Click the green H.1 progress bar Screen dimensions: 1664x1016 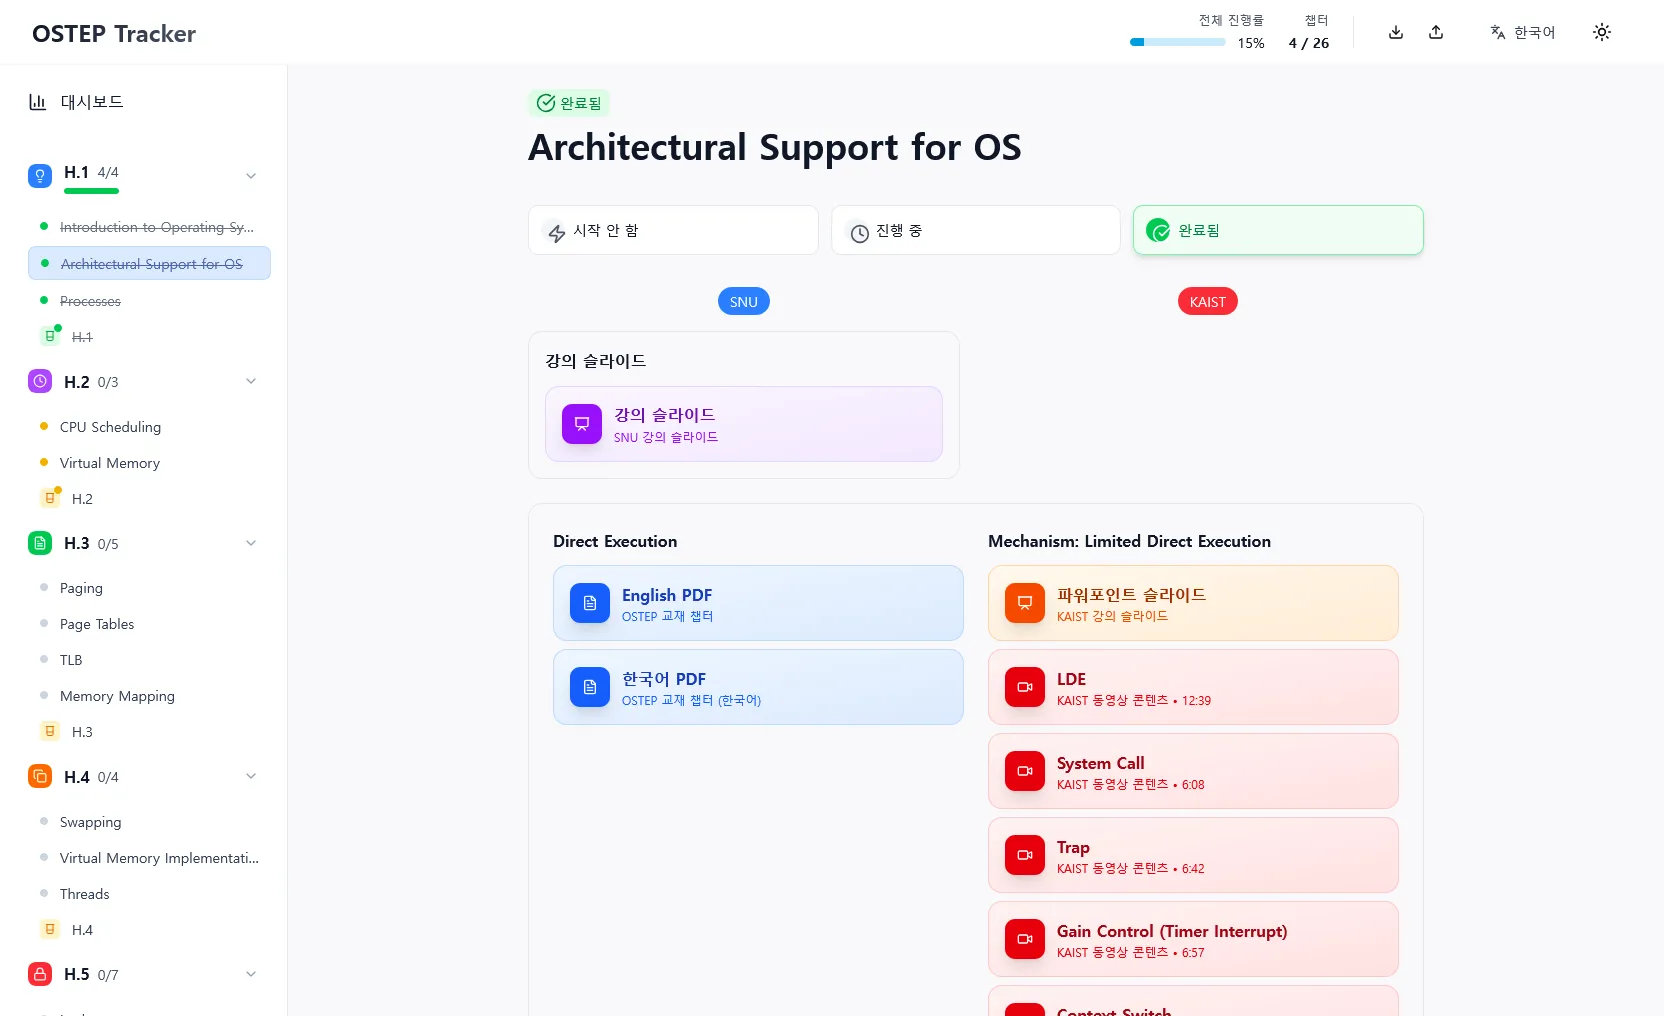click(x=91, y=191)
